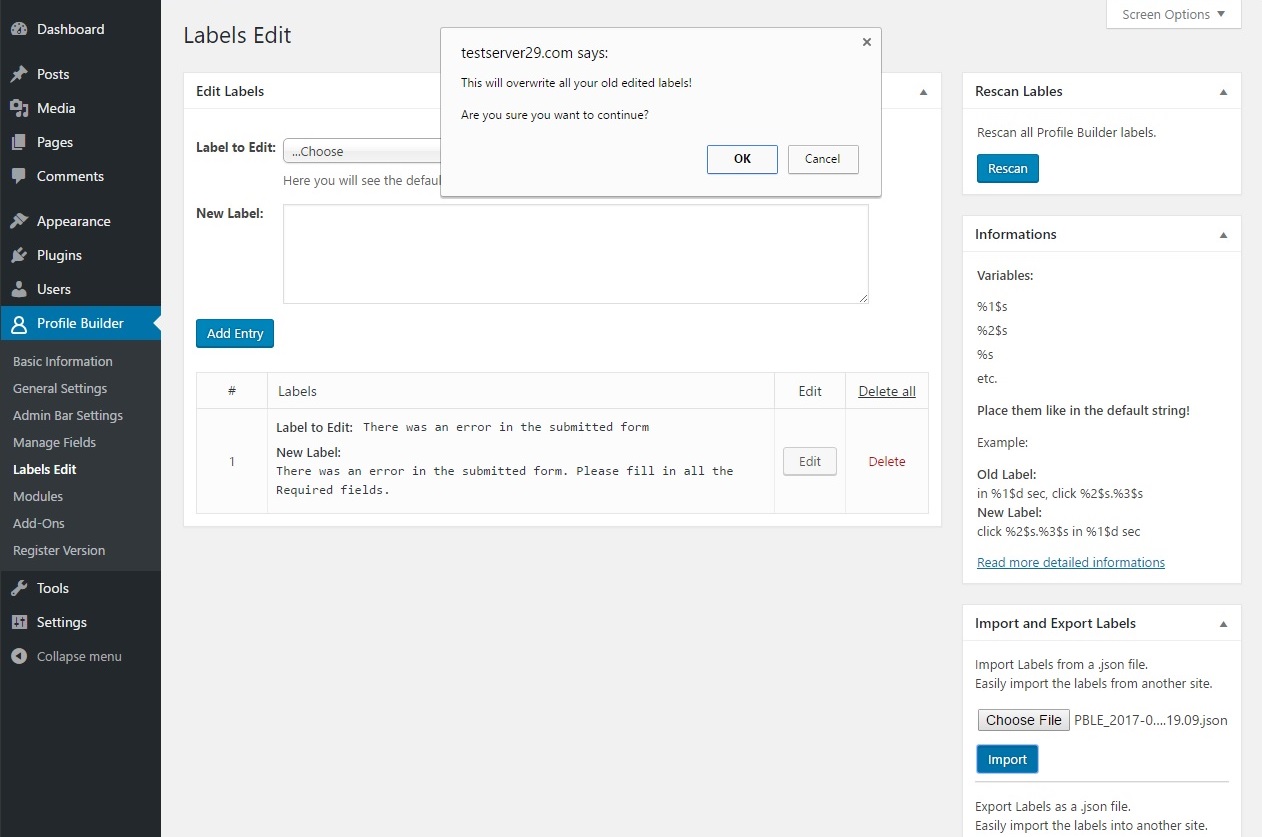1262x837 pixels.
Task: Click the Appearance paintbrush icon
Action: tap(19, 221)
